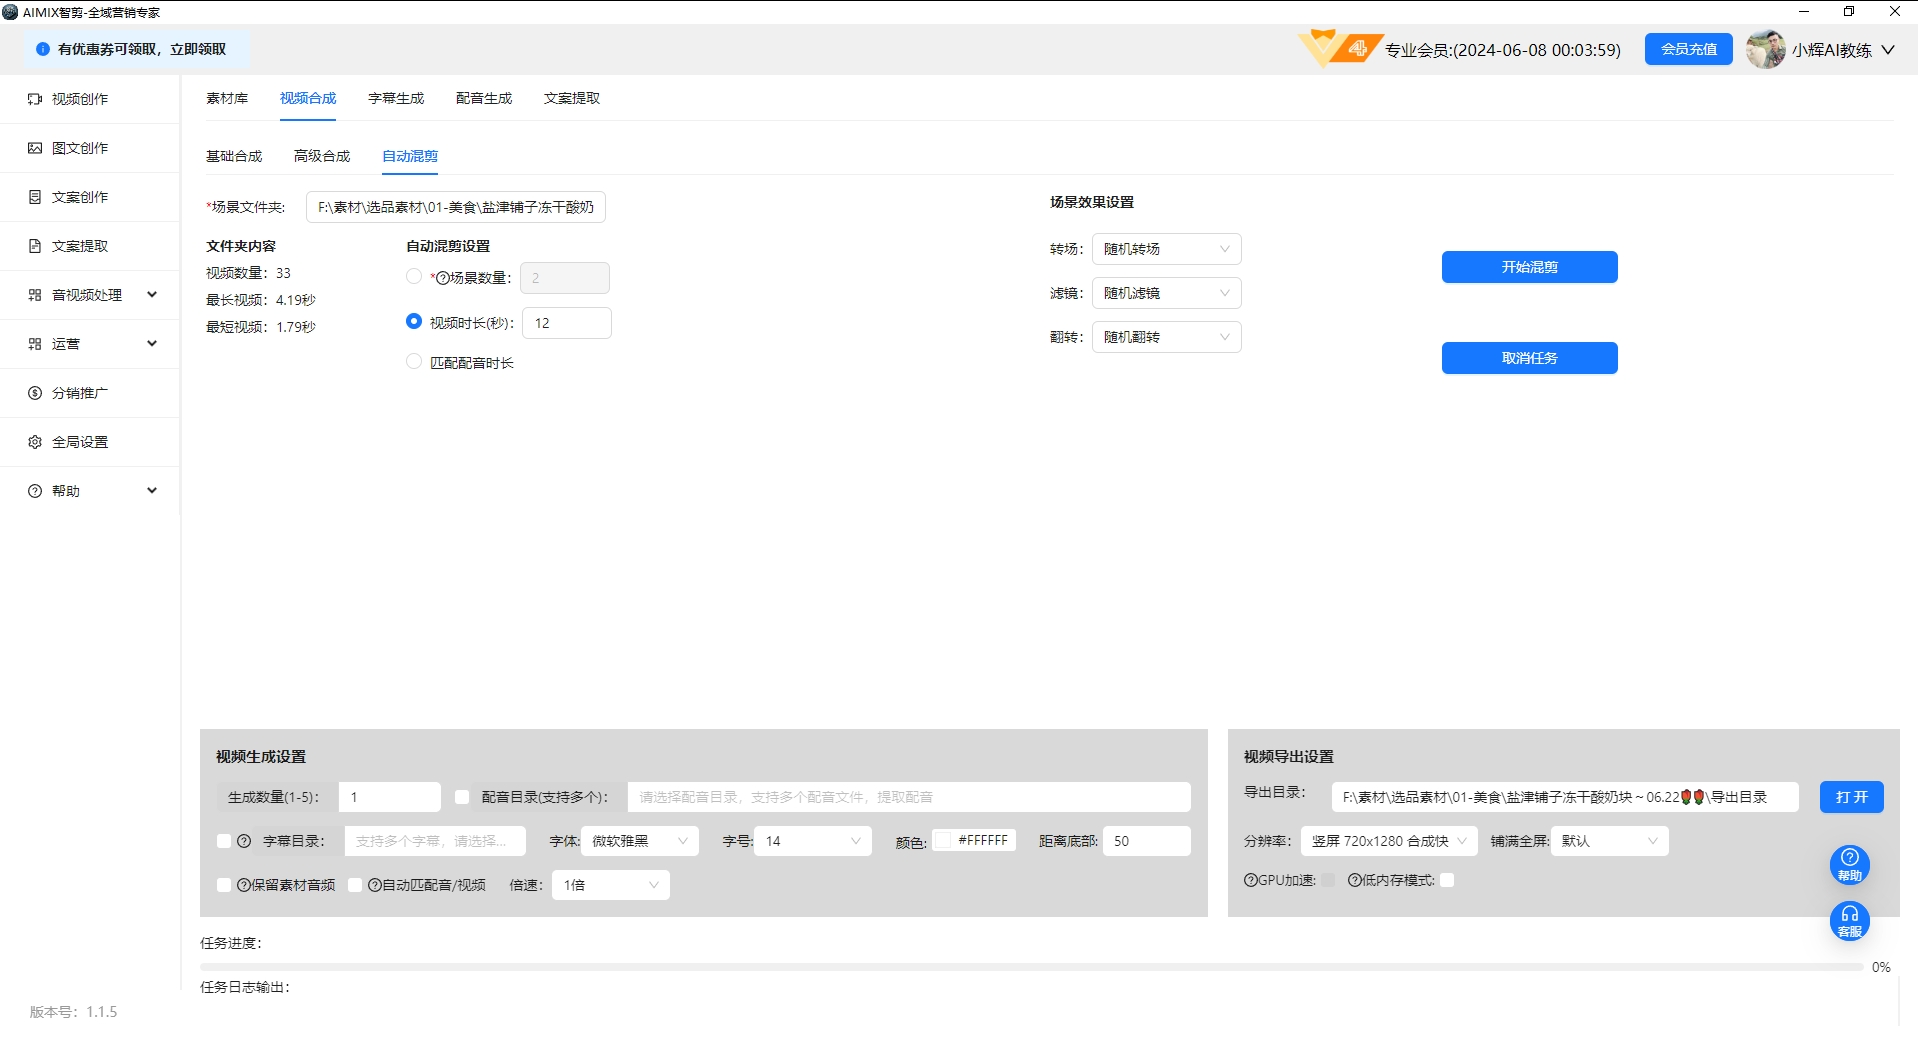Click the 分销推广 coin icon in sidebar
This screenshot has height=1041, width=1918.
click(35, 393)
